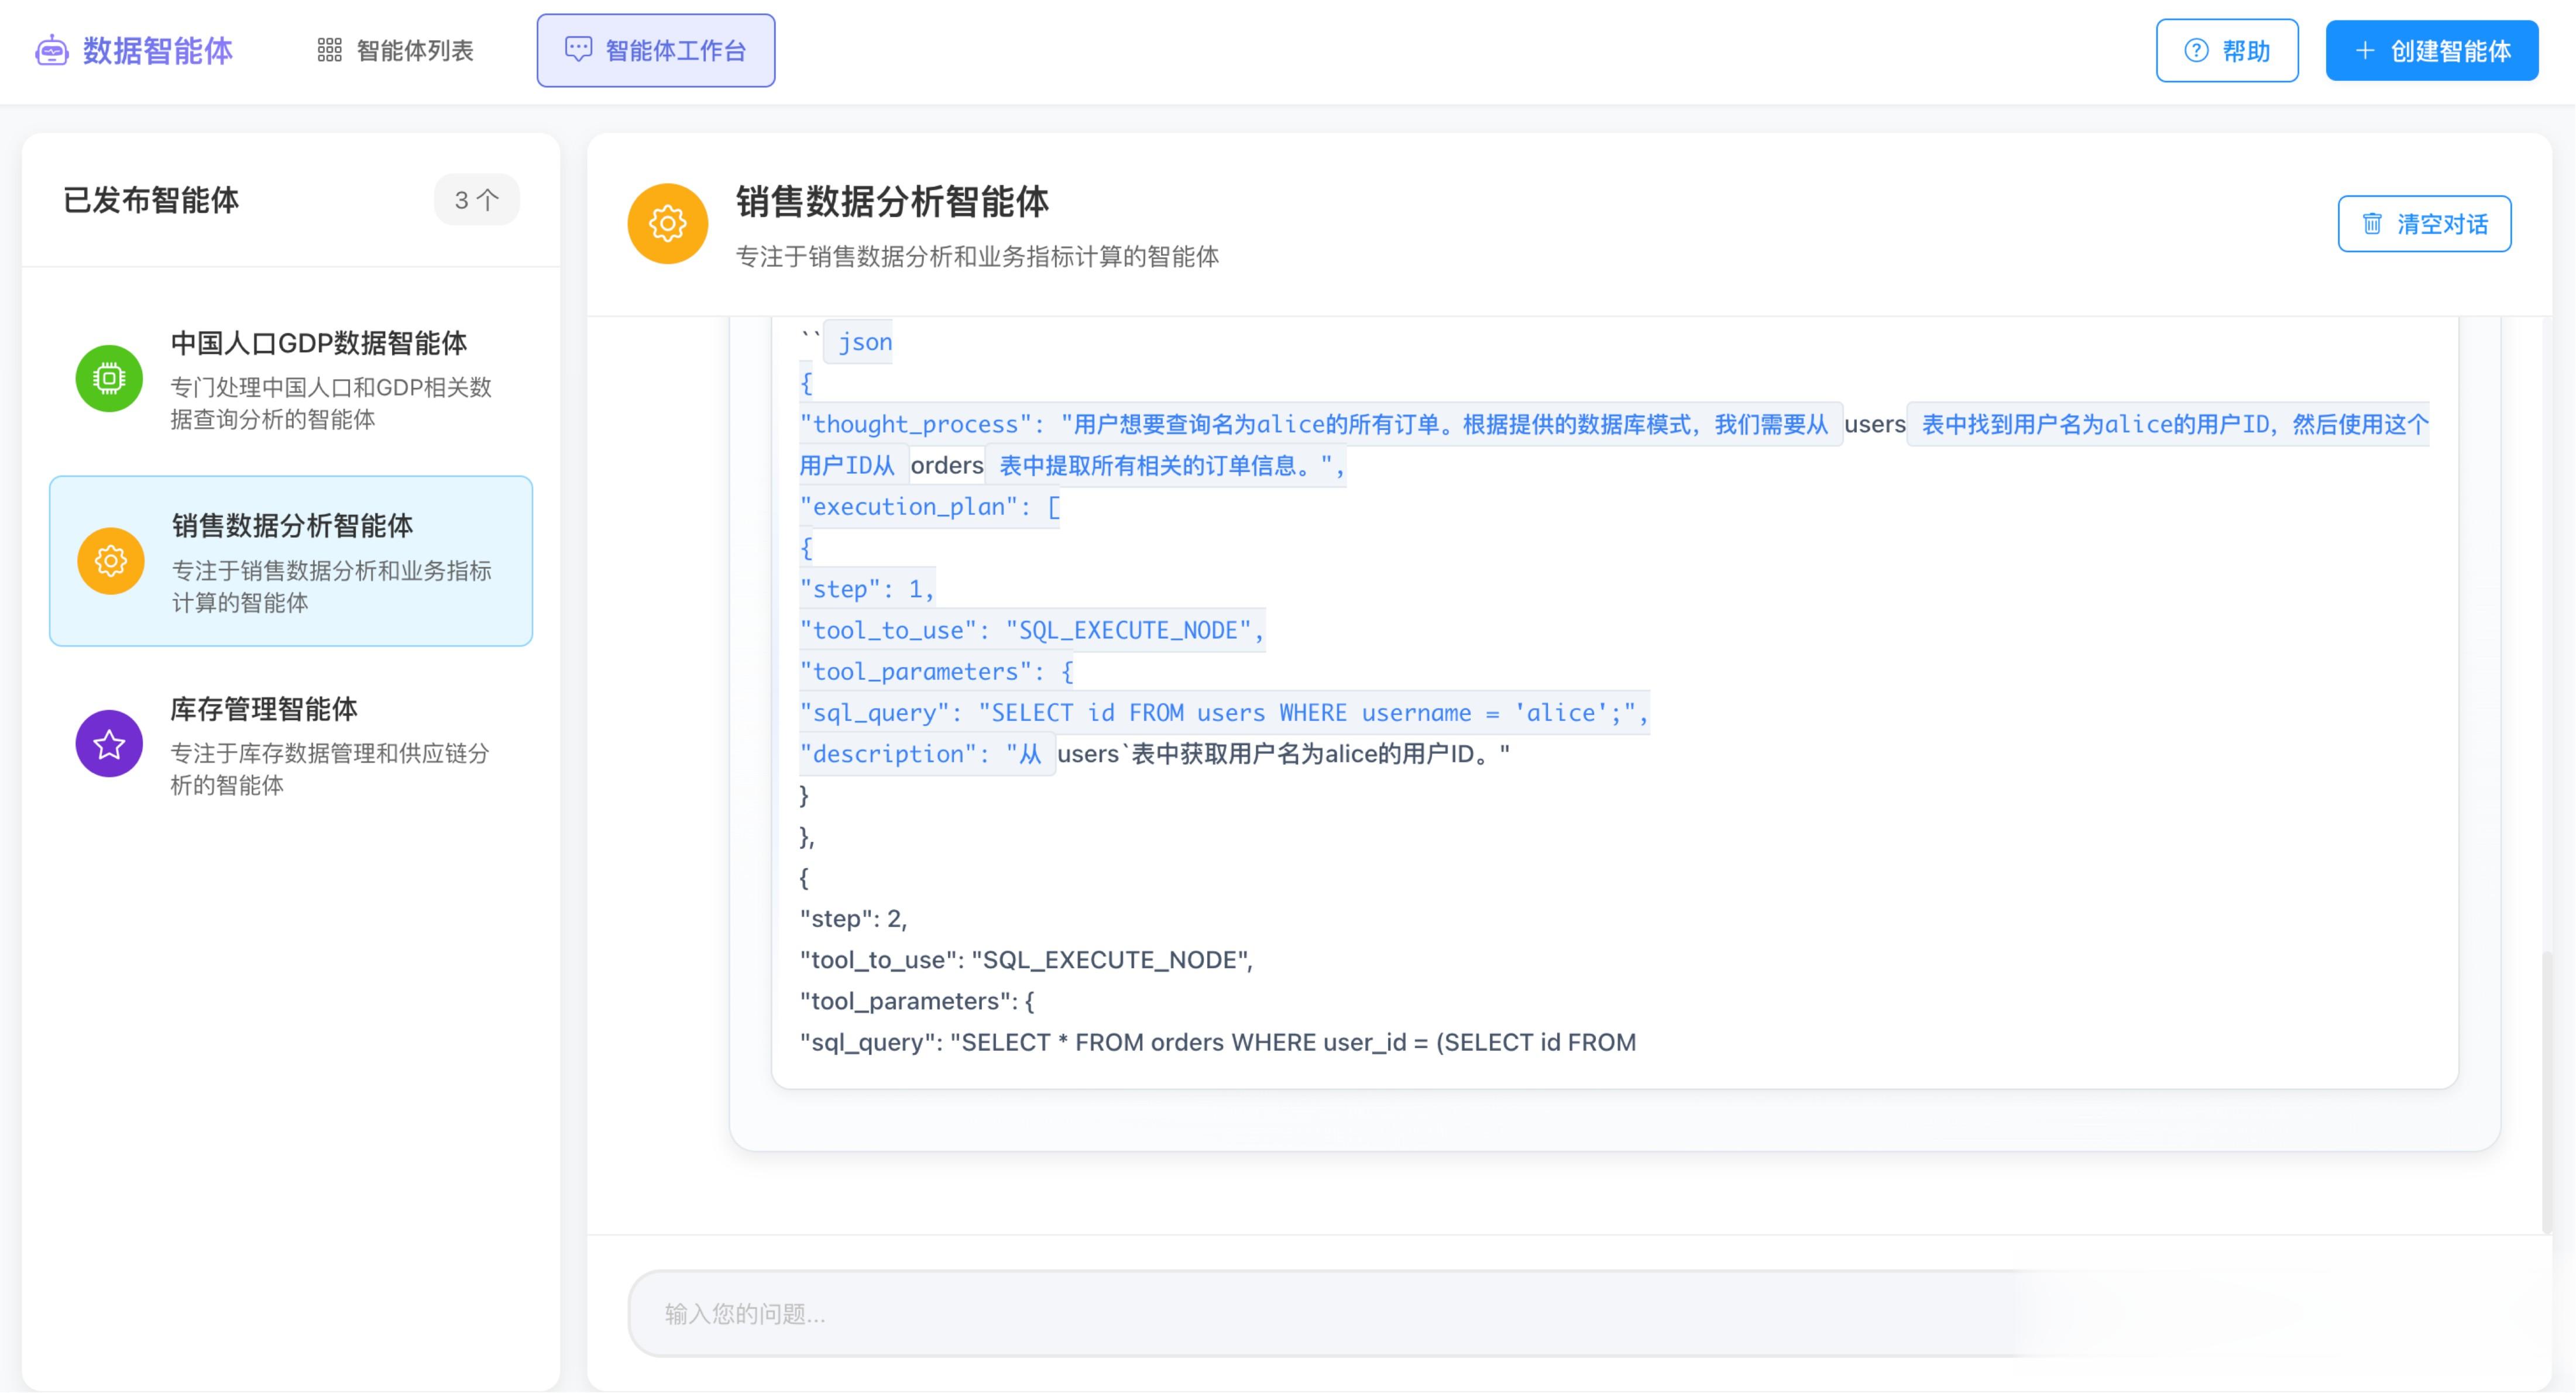Image resolution: width=2576 pixels, height=1393 pixels.
Task: Click the green chip icon for GDP agent
Action: pyautogui.click(x=109, y=379)
